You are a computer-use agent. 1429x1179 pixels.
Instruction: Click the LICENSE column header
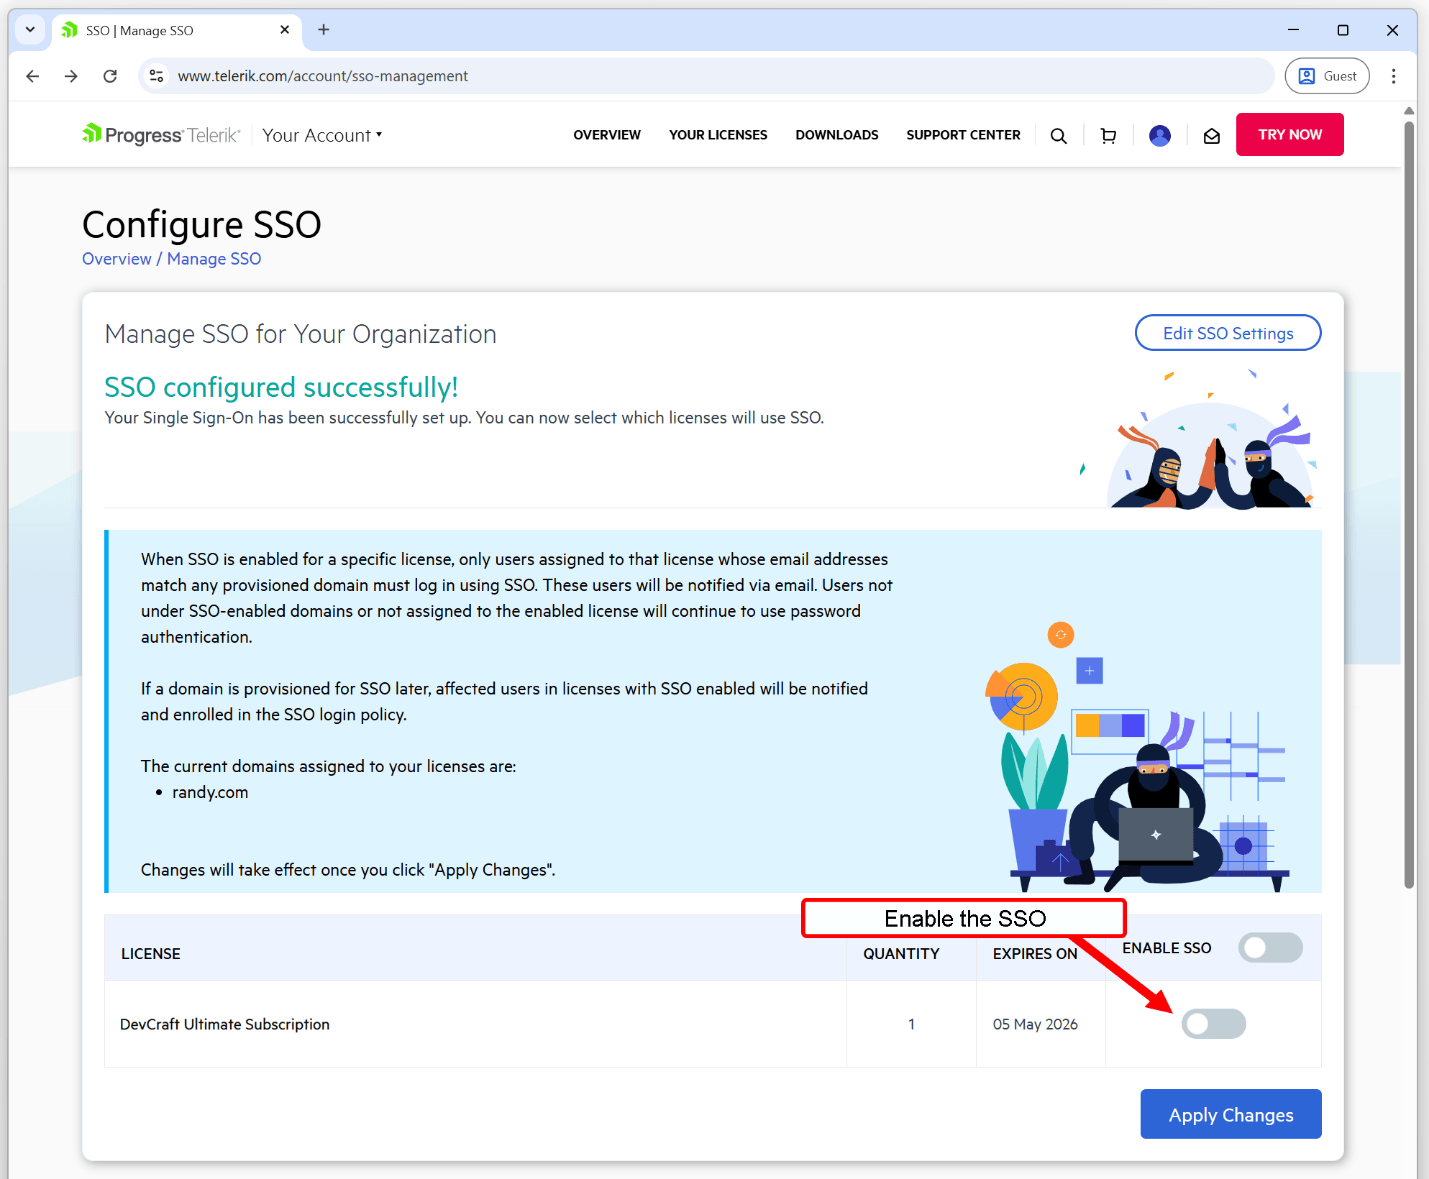(151, 954)
